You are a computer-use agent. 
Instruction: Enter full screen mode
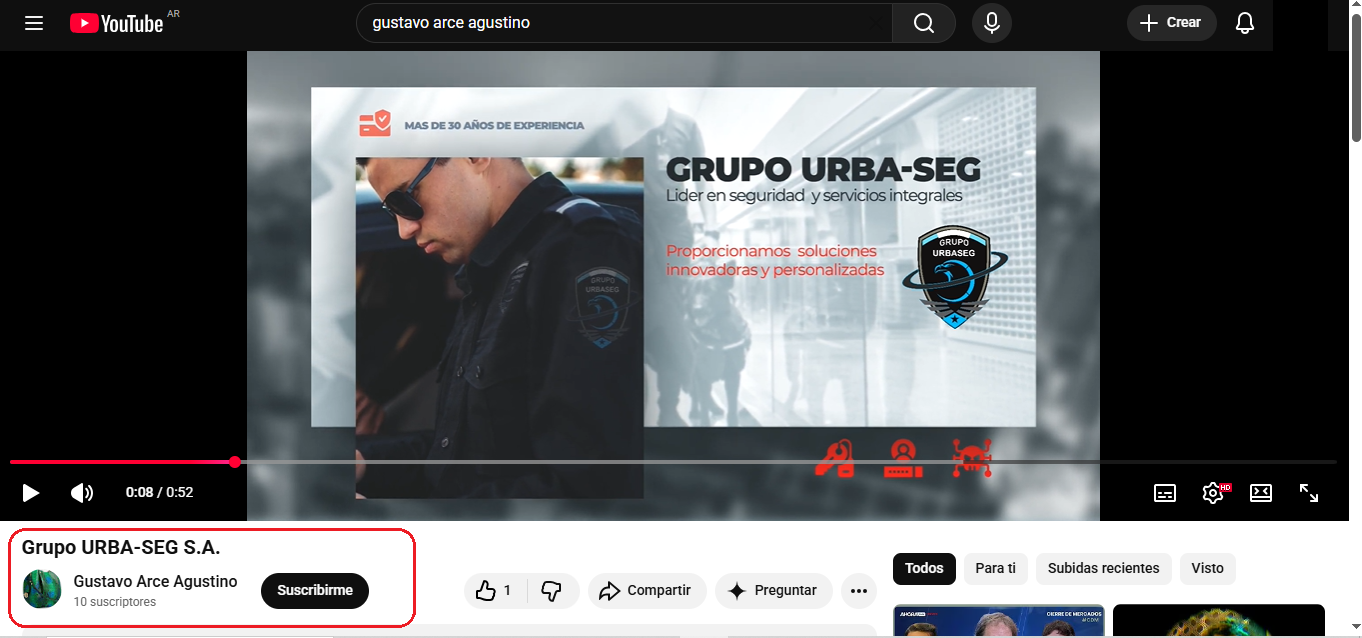click(1309, 492)
